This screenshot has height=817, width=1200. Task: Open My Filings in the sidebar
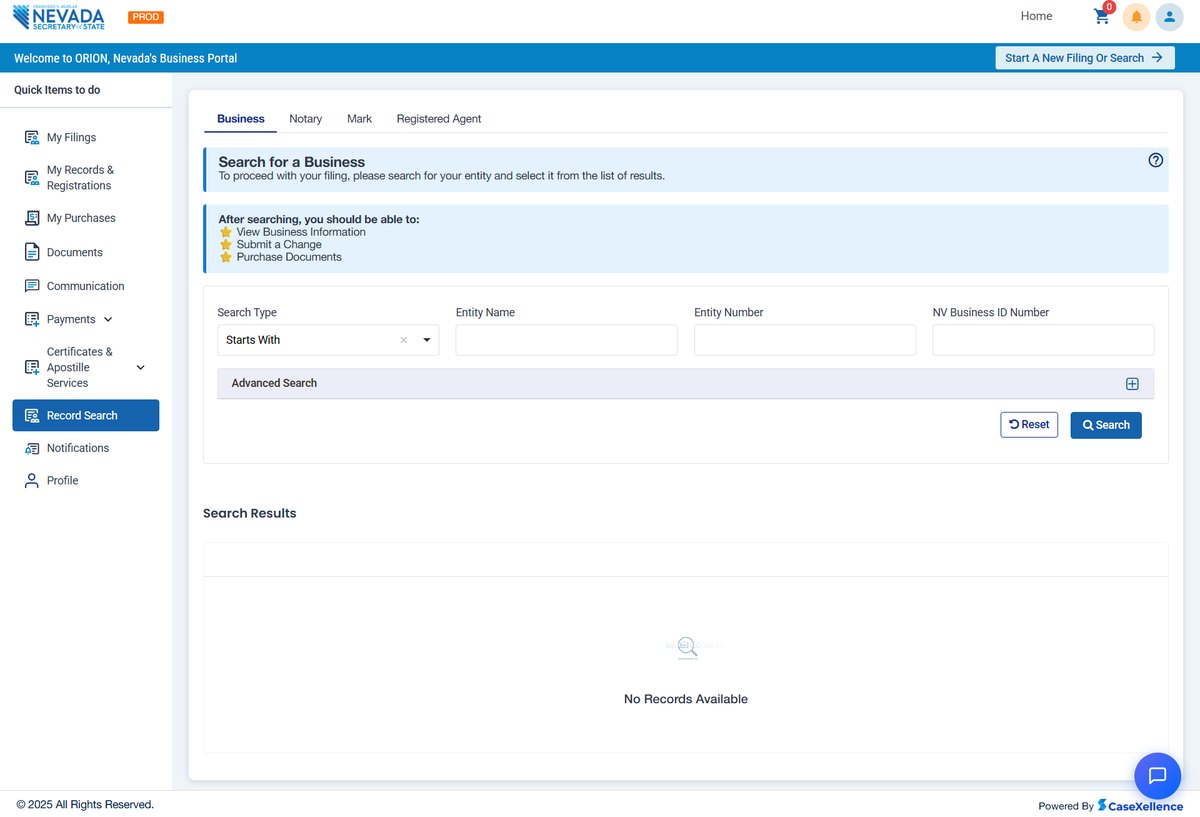[x=72, y=137]
